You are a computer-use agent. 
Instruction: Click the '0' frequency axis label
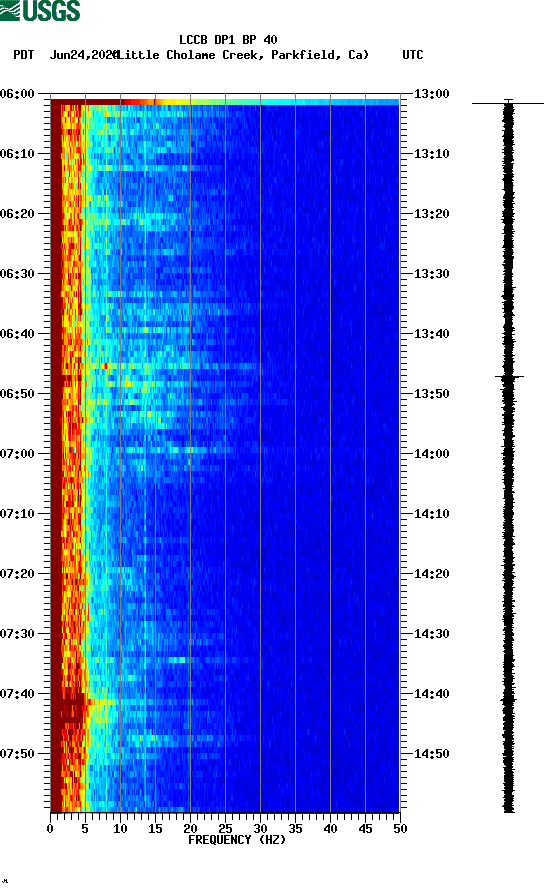click(50, 829)
